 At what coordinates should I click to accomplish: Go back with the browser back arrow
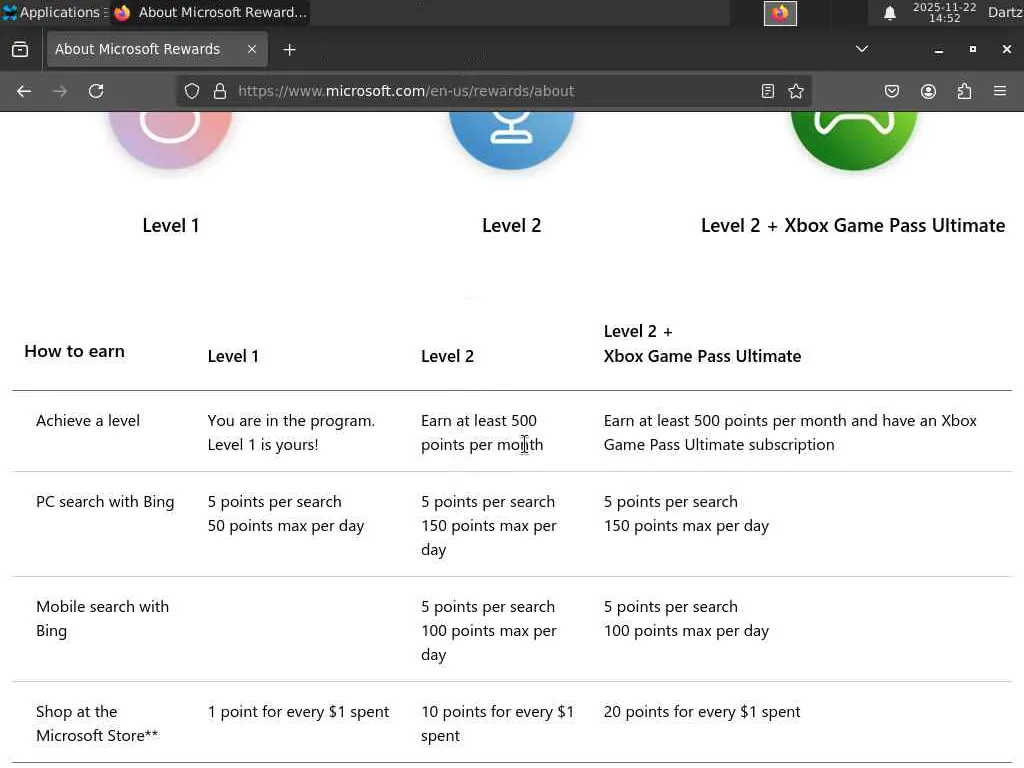tap(24, 91)
